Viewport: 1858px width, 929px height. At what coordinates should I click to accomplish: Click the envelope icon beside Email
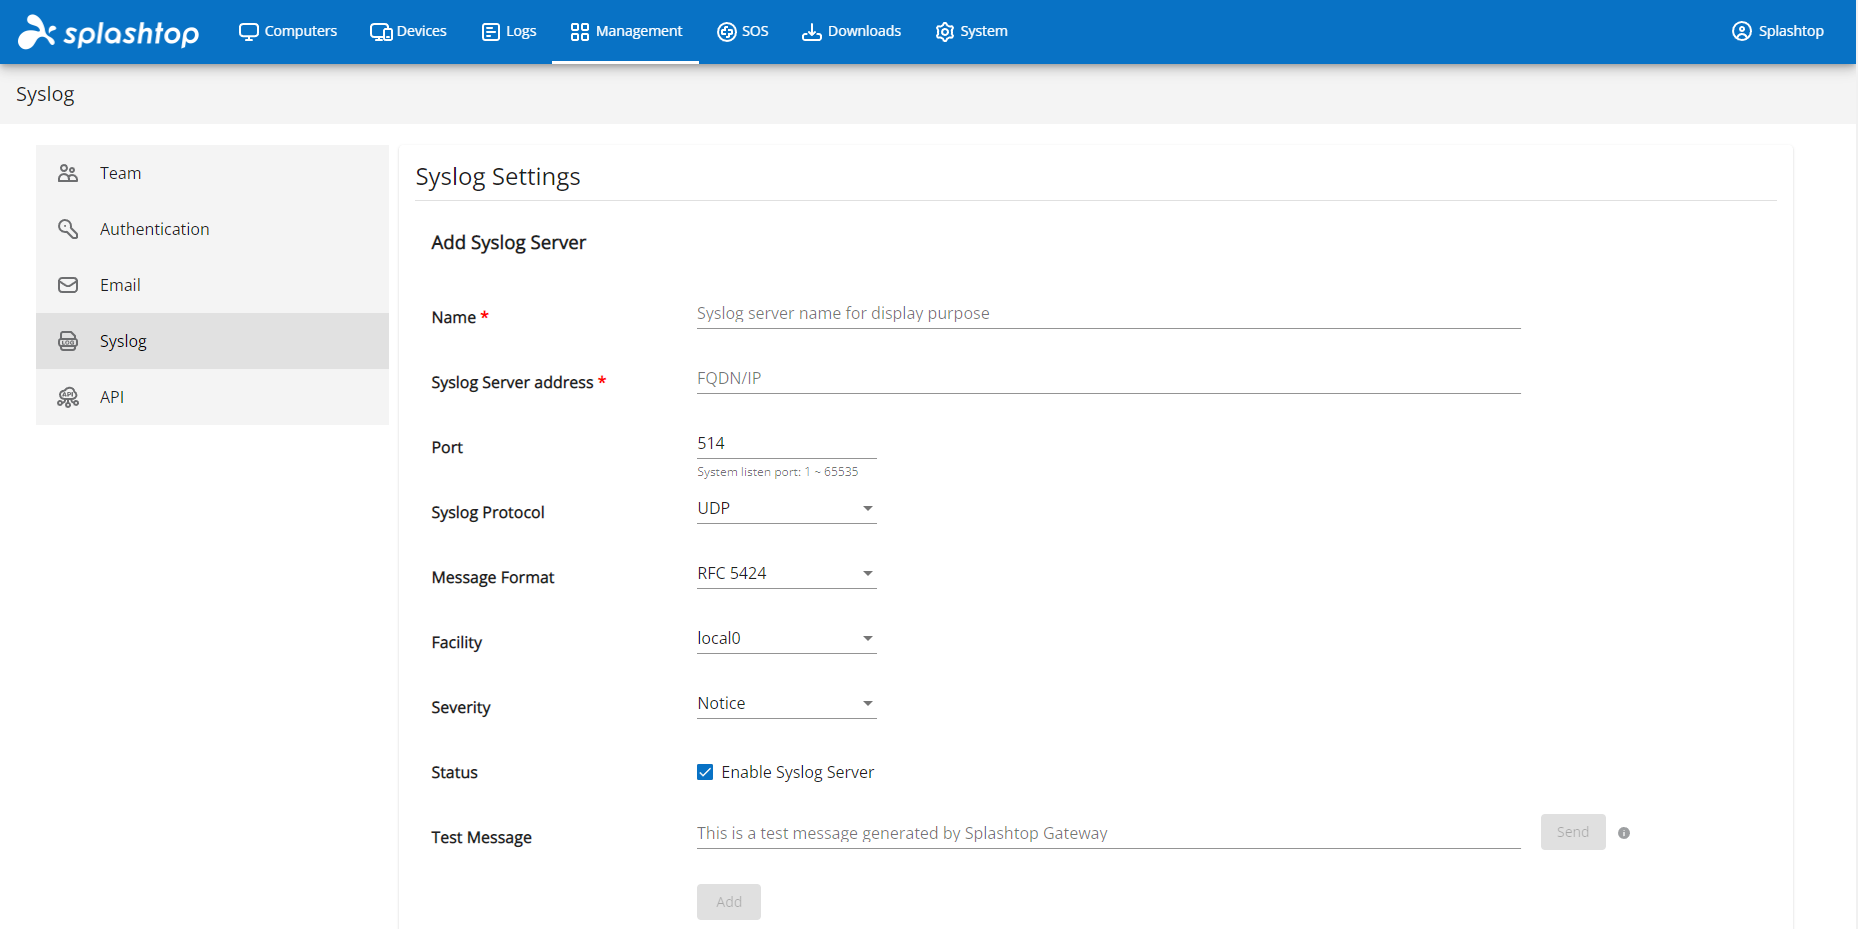[x=67, y=284]
